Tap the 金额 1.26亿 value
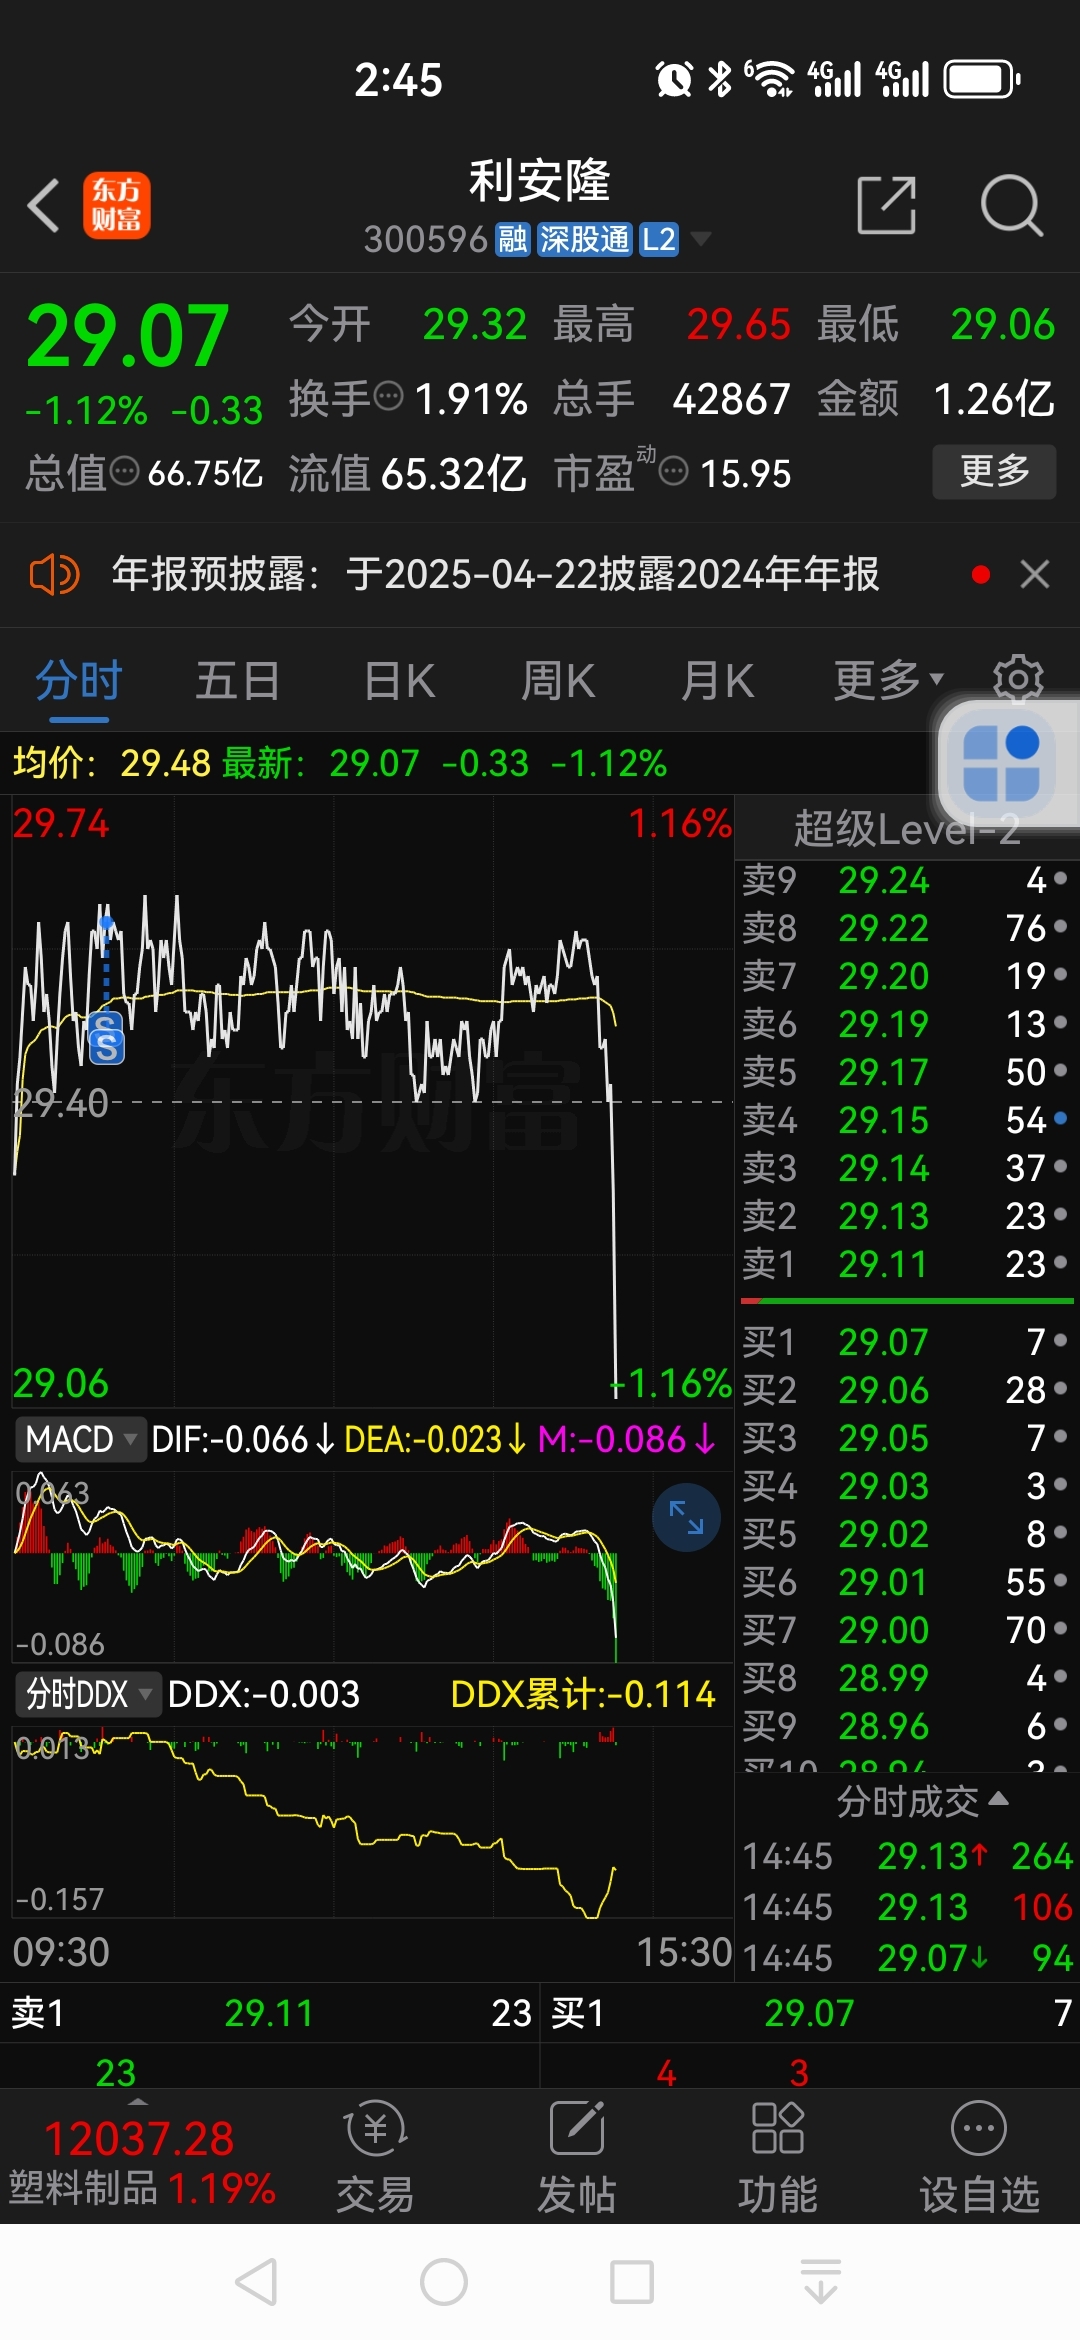 coord(993,399)
